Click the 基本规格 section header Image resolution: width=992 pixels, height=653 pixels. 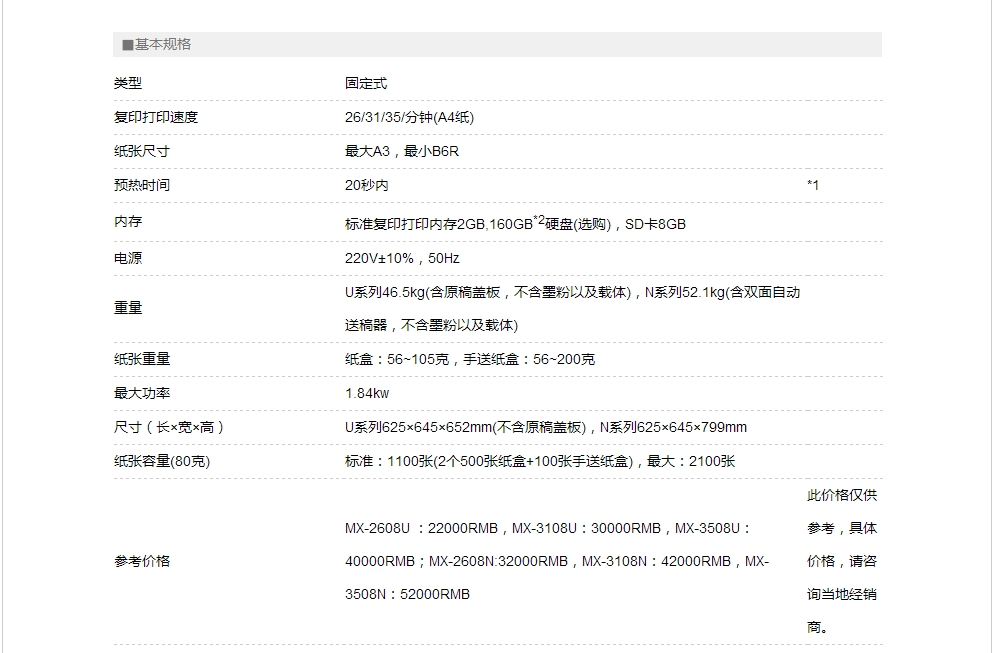pyautogui.click(x=163, y=45)
